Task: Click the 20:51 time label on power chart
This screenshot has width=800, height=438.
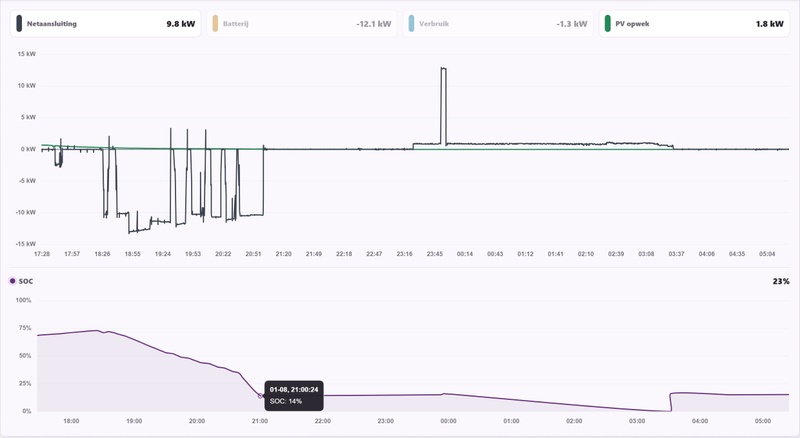Action: [254, 254]
